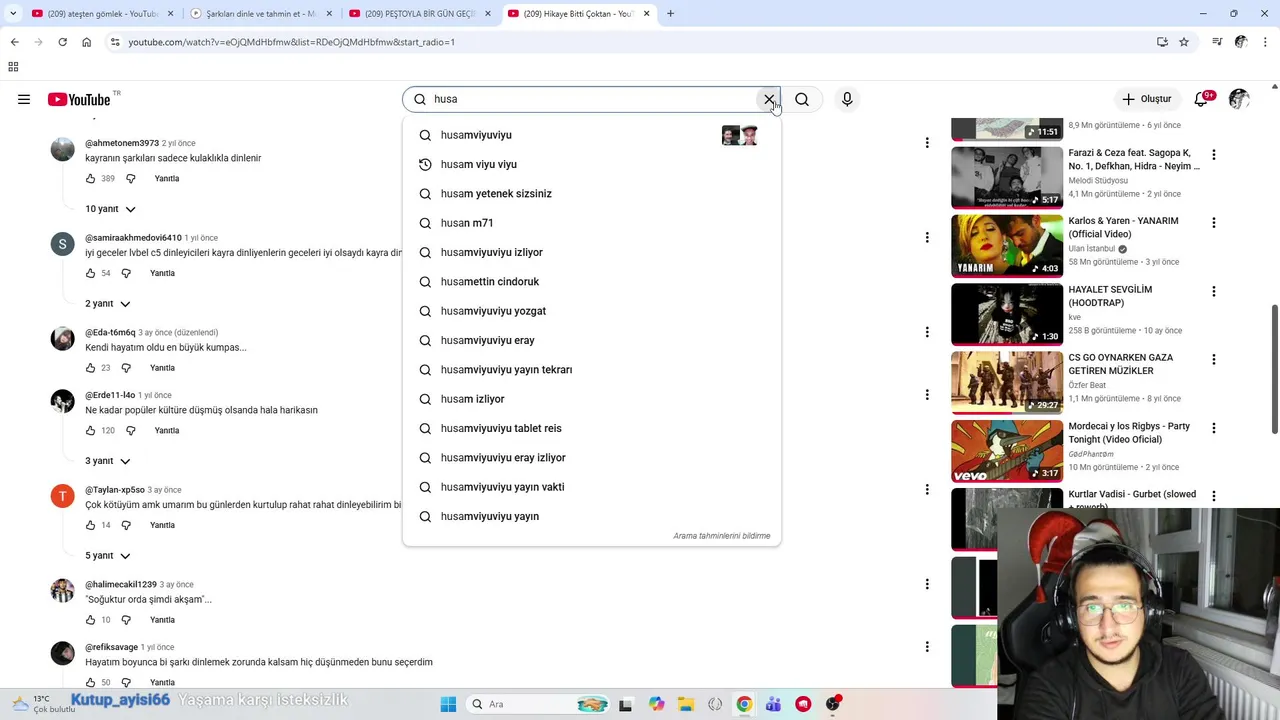Pick suggestion husamviyuviyu izliyor

tap(591, 252)
